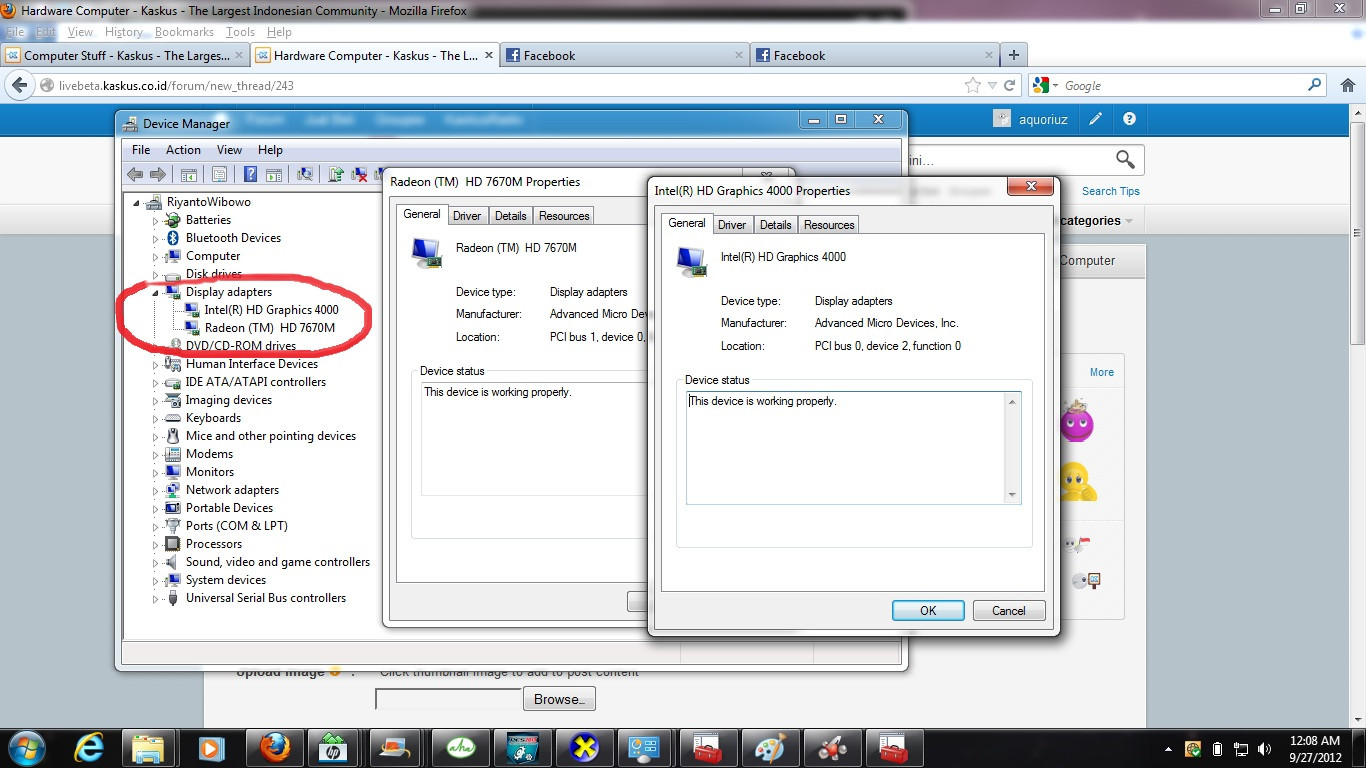Viewport: 1366px width, 768px height.
Task: Launch Windows Media Player from the taskbar
Action: click(x=210, y=747)
